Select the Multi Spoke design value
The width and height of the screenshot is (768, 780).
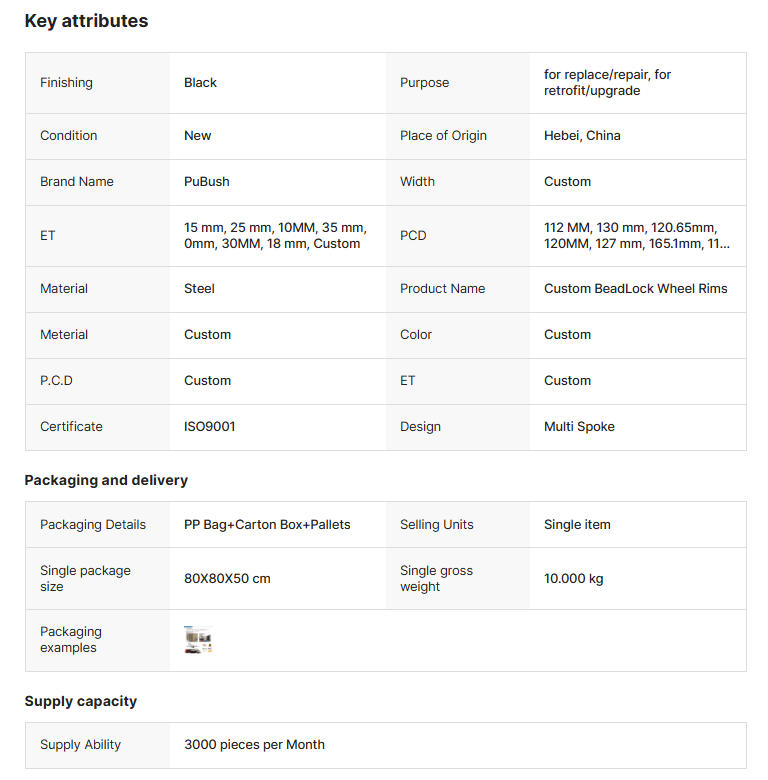(579, 427)
